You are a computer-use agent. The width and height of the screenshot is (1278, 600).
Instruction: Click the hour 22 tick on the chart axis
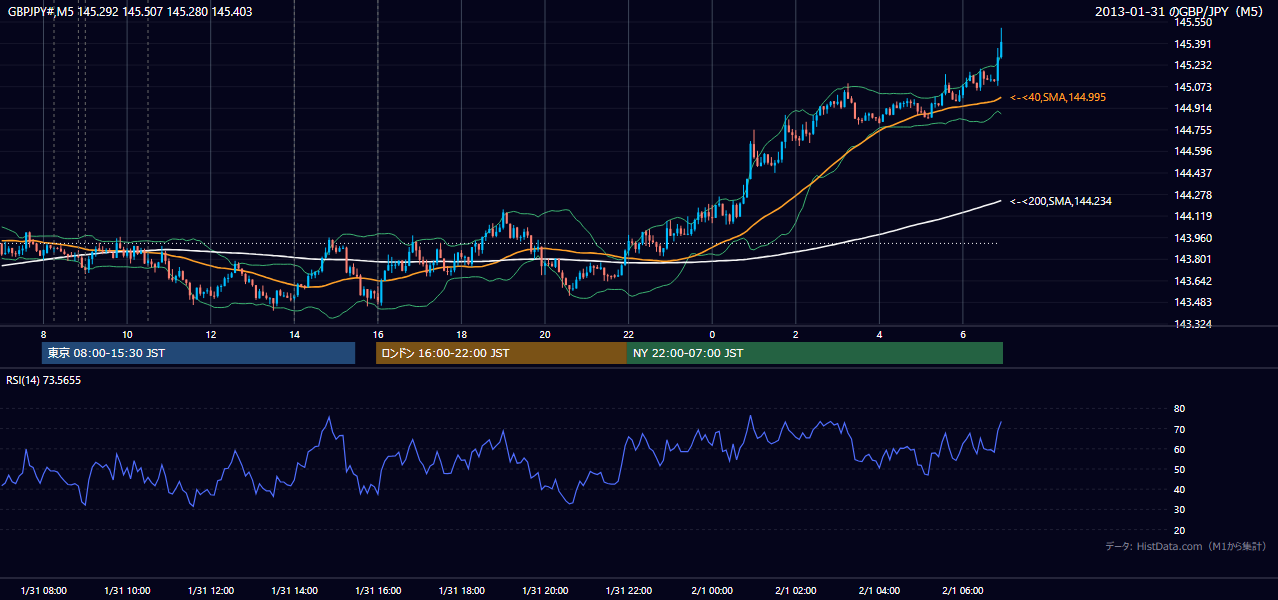click(x=628, y=334)
